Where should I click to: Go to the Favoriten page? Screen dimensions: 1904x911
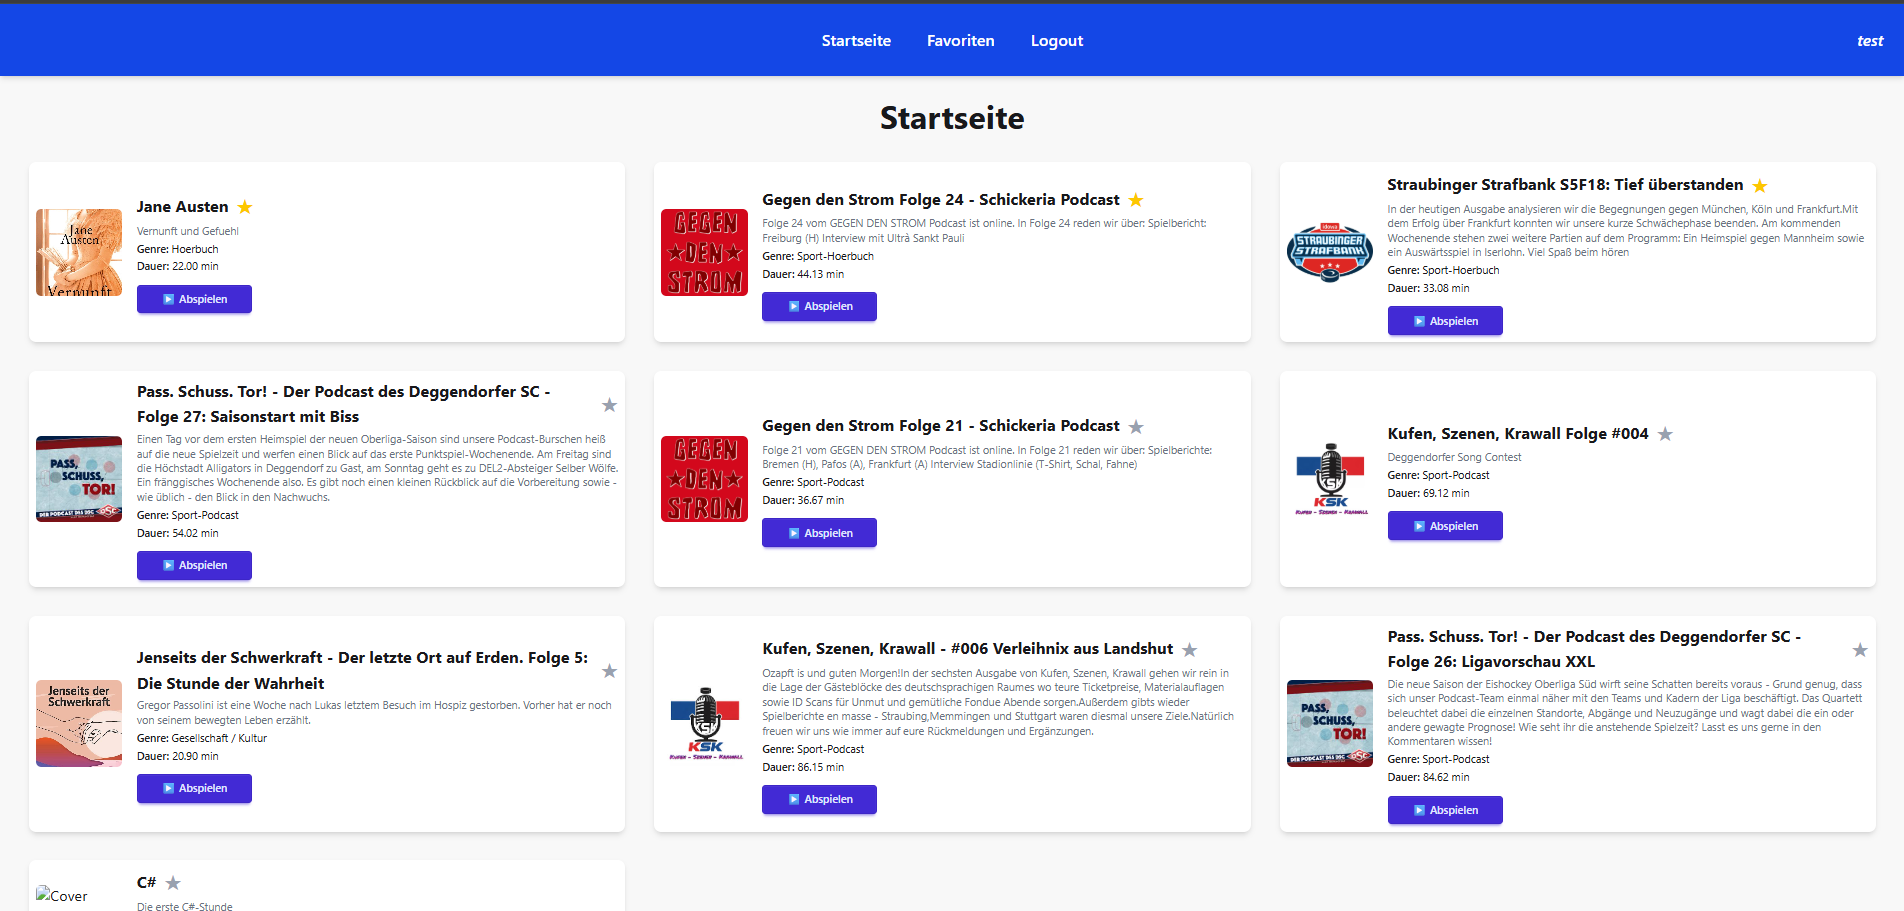point(960,41)
